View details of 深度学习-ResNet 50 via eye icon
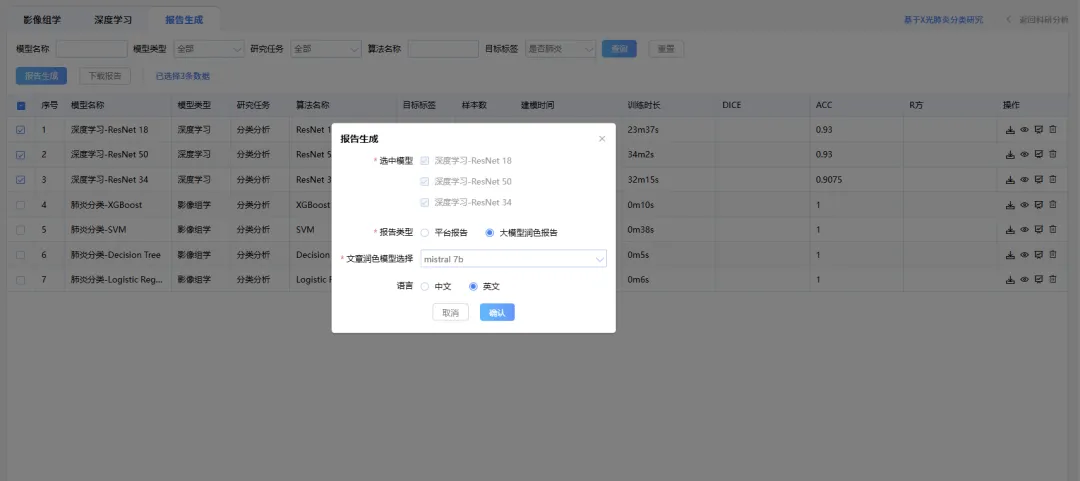 (x=1024, y=154)
